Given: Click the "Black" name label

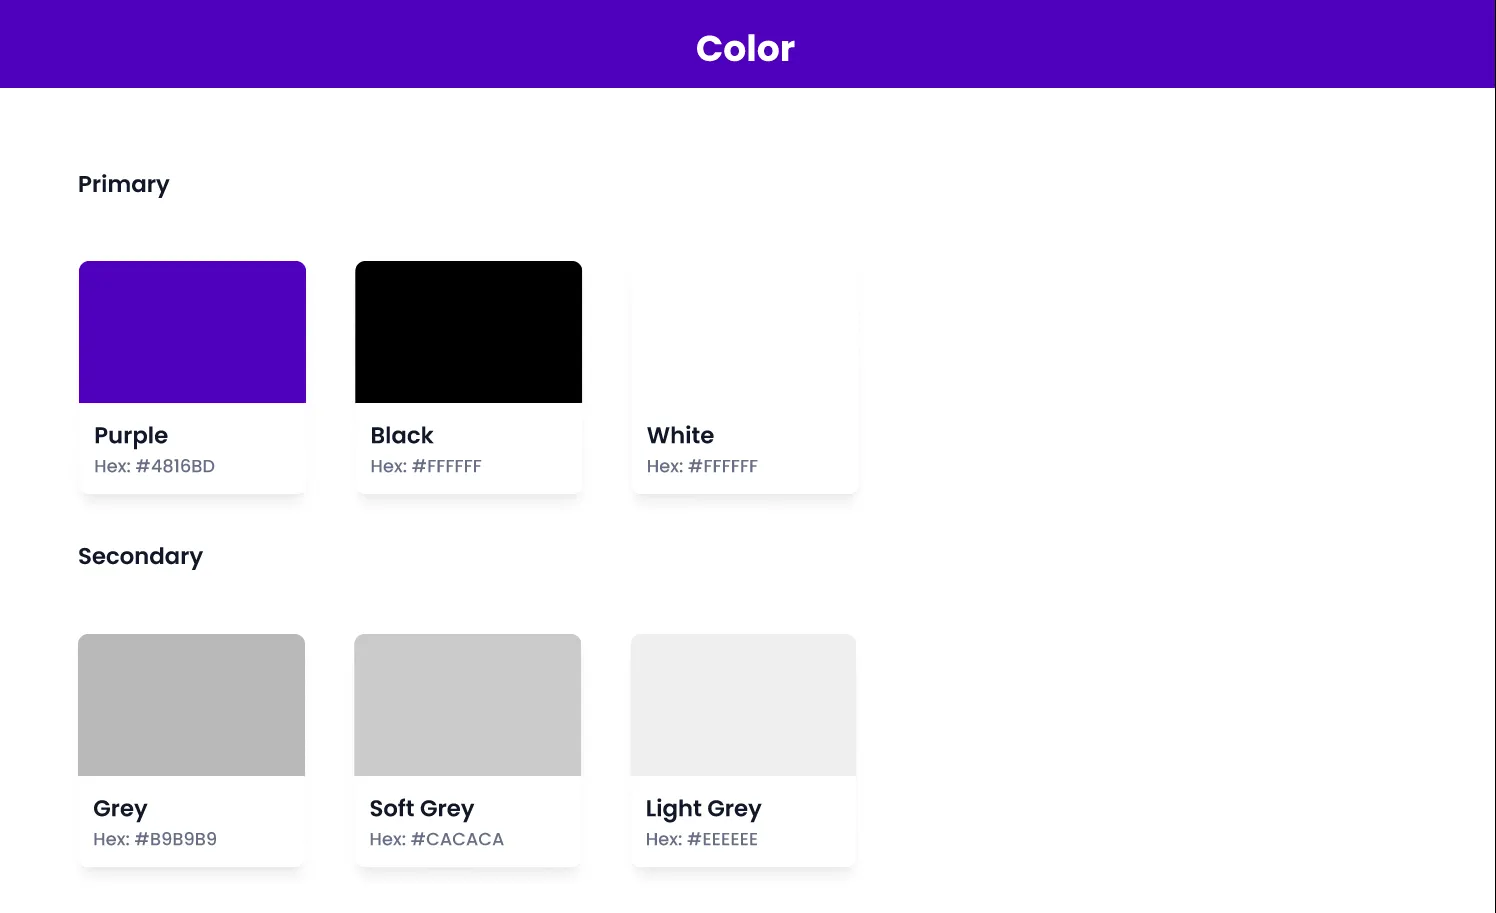Looking at the screenshot, I should pyautogui.click(x=402, y=435).
